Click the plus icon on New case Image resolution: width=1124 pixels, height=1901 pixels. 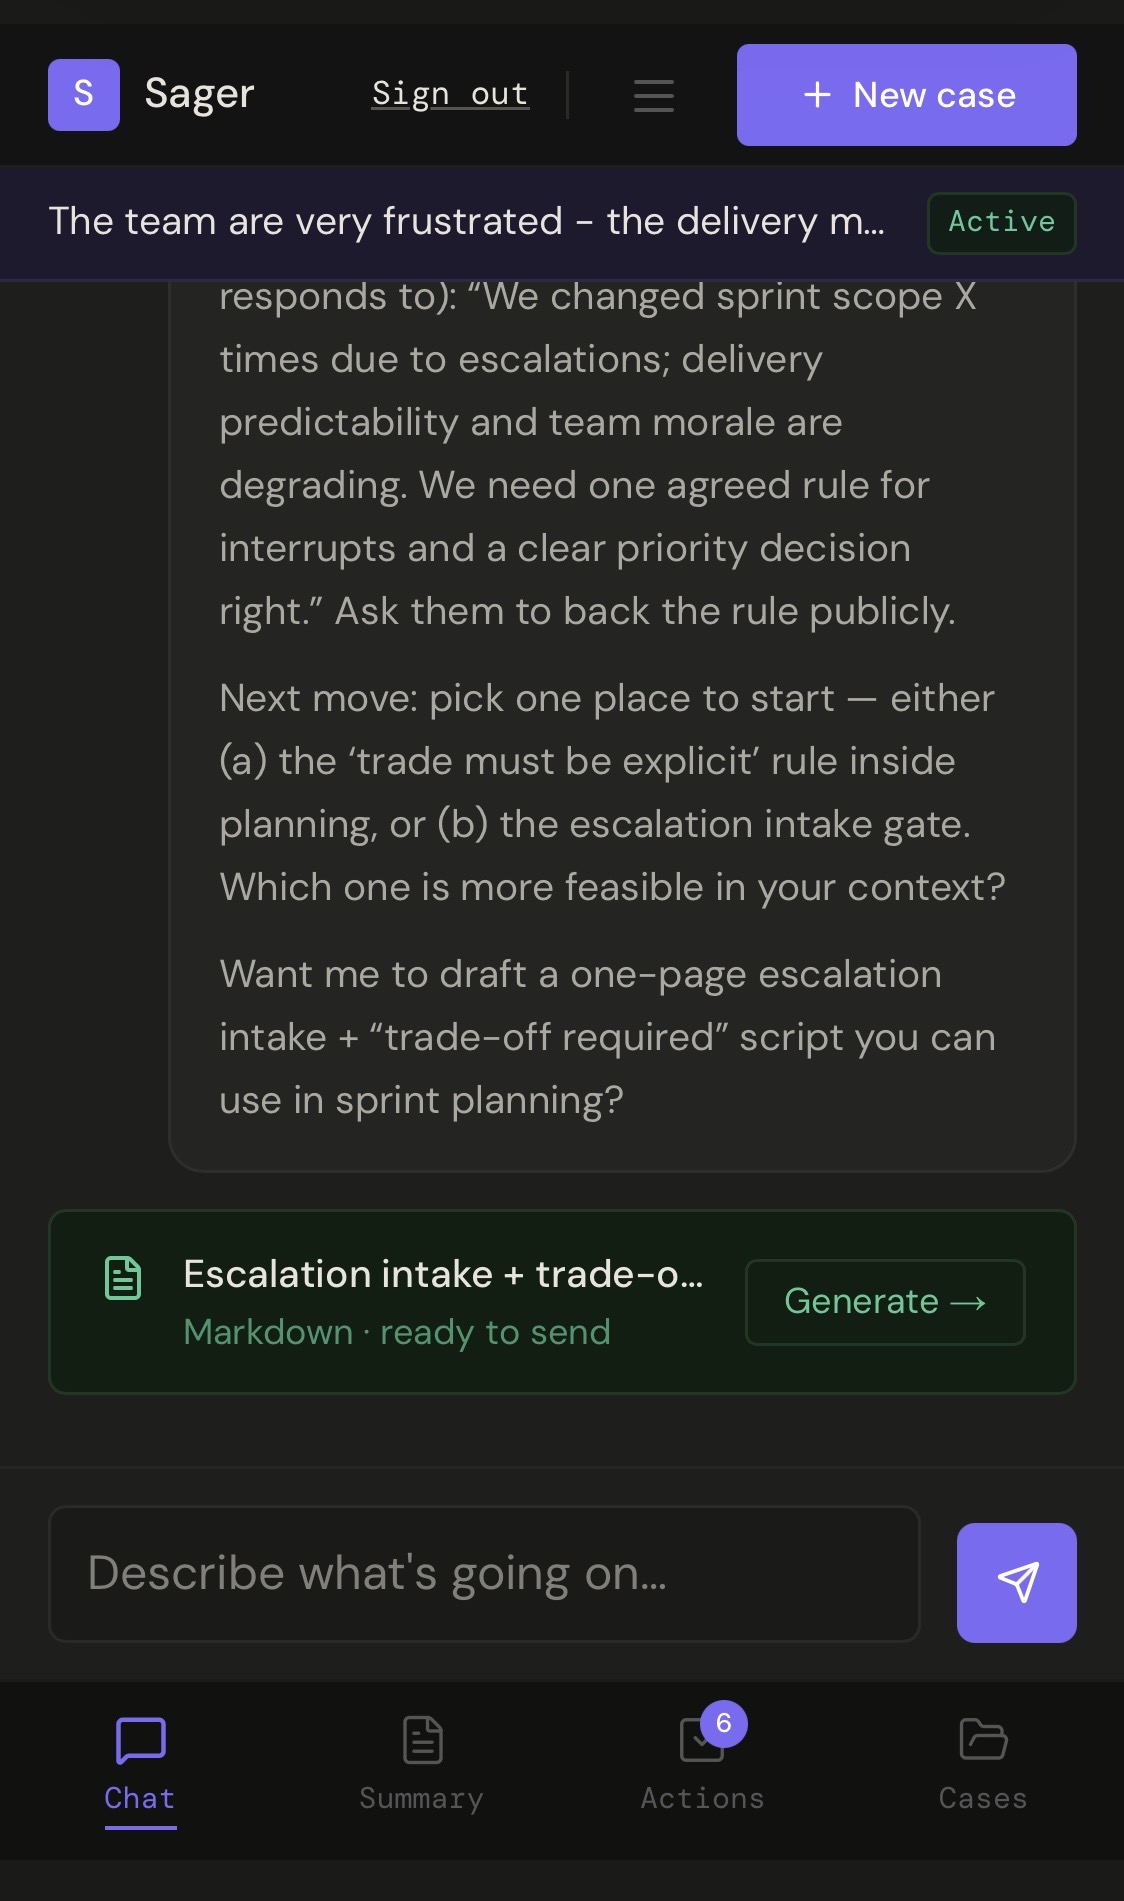[x=817, y=95]
